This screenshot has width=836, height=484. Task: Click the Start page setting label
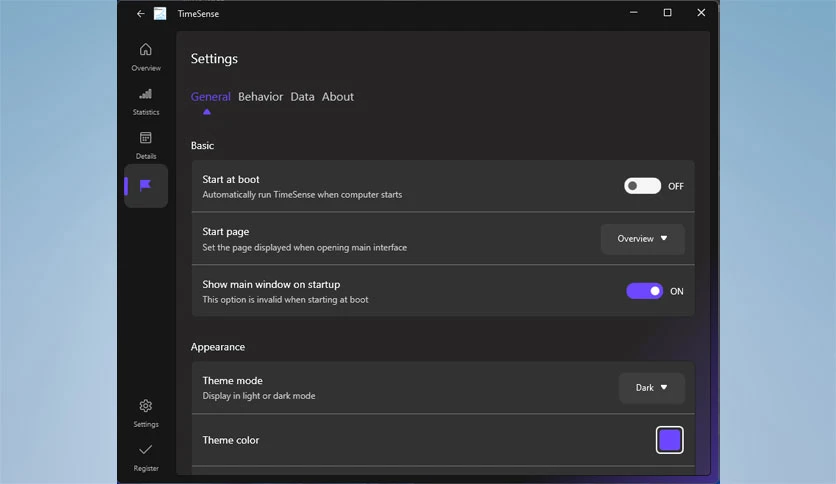226,232
